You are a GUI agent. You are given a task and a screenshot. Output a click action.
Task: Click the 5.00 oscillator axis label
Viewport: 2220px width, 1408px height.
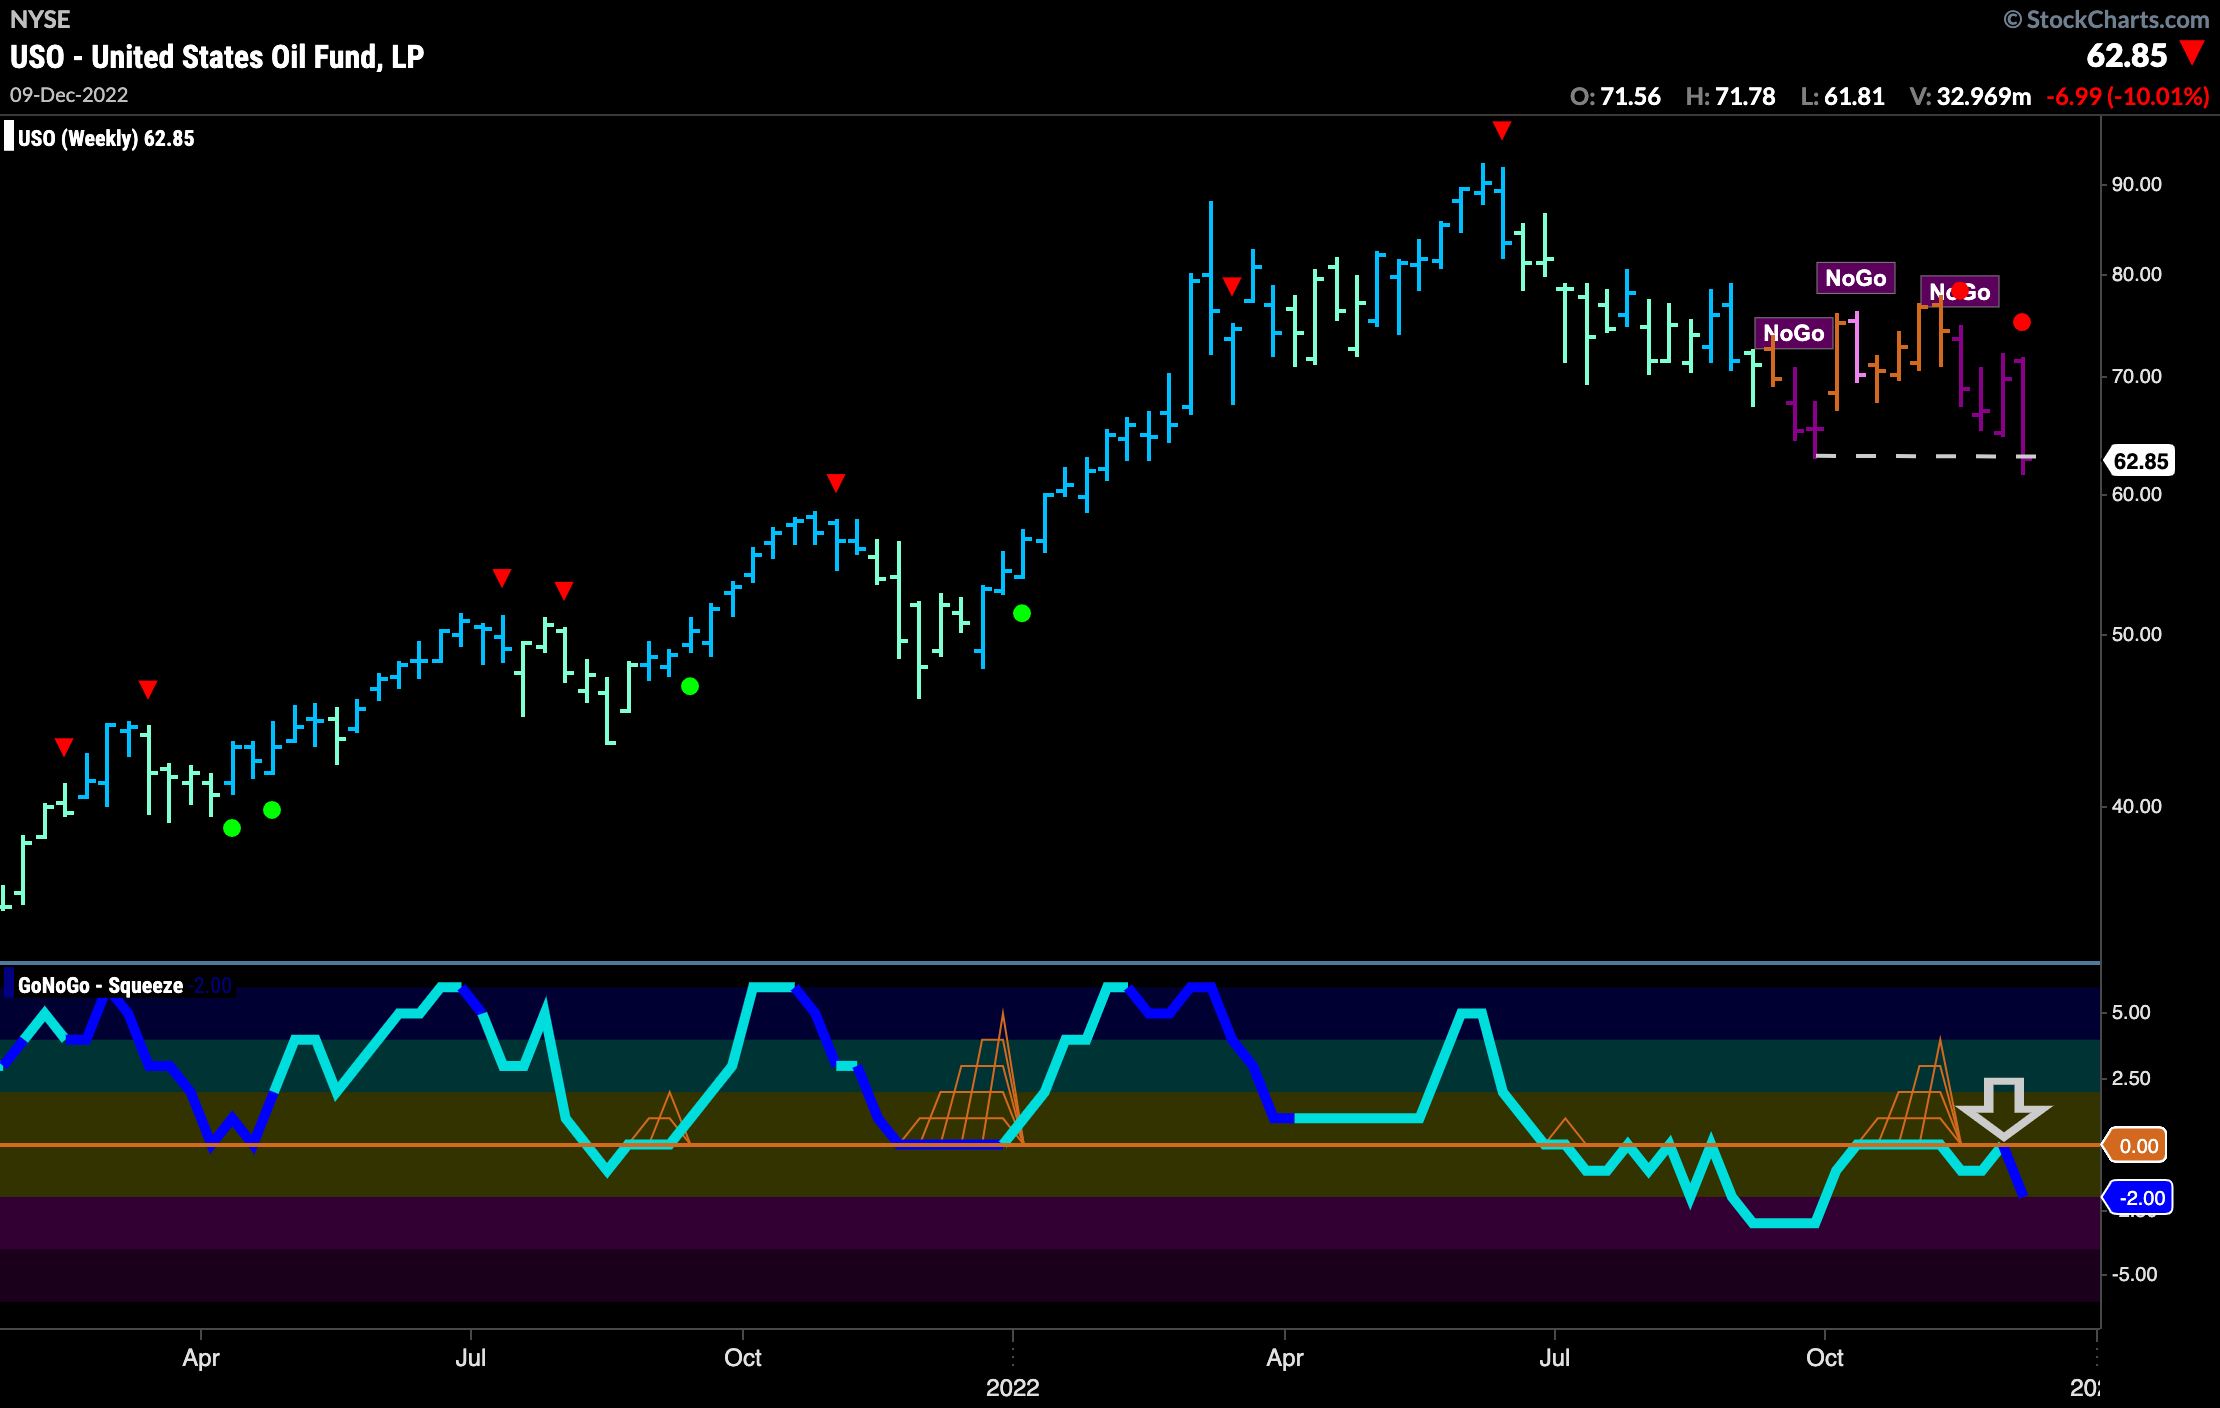2130,1012
